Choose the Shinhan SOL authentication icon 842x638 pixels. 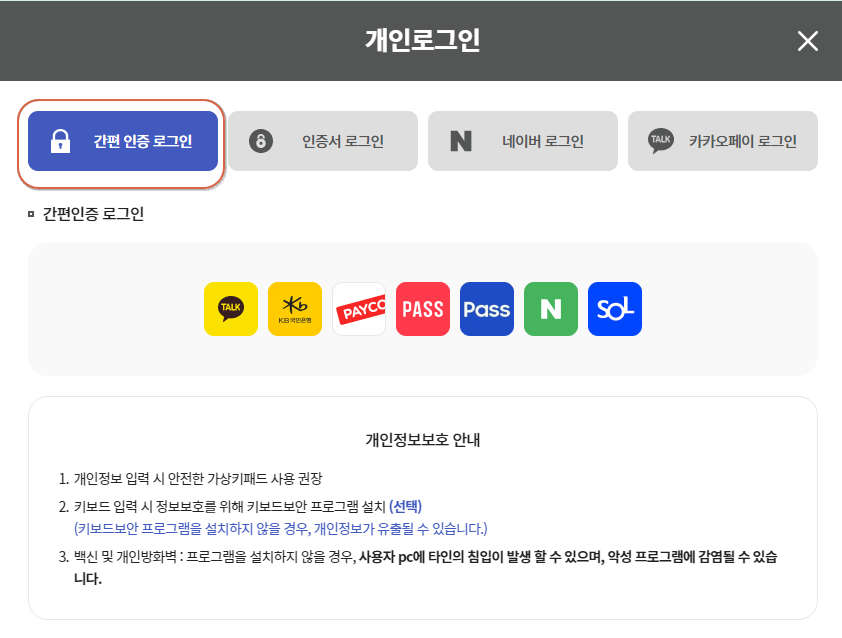(x=614, y=309)
